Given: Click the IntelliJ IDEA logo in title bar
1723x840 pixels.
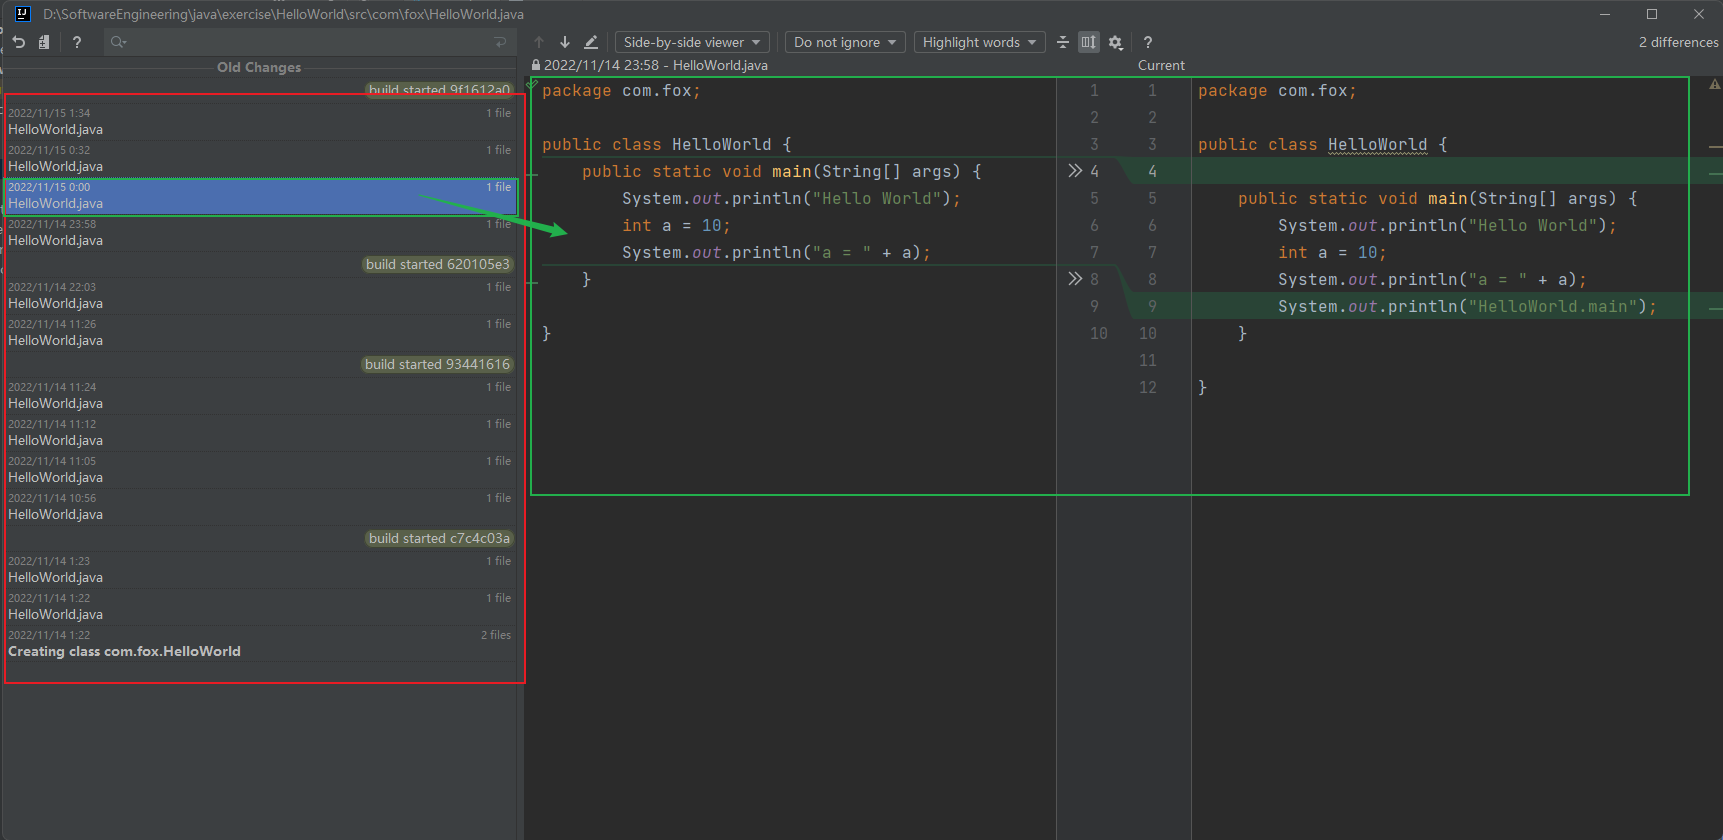Looking at the screenshot, I should pos(22,14).
